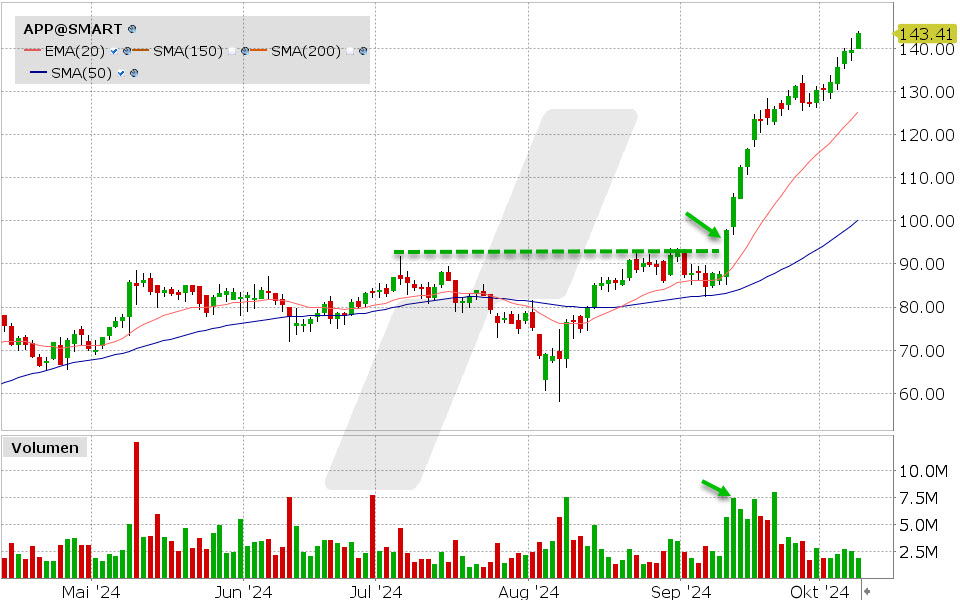Click the SMA(150) legend label
Image resolution: width=960 pixels, height=600 pixels.
pos(188,51)
